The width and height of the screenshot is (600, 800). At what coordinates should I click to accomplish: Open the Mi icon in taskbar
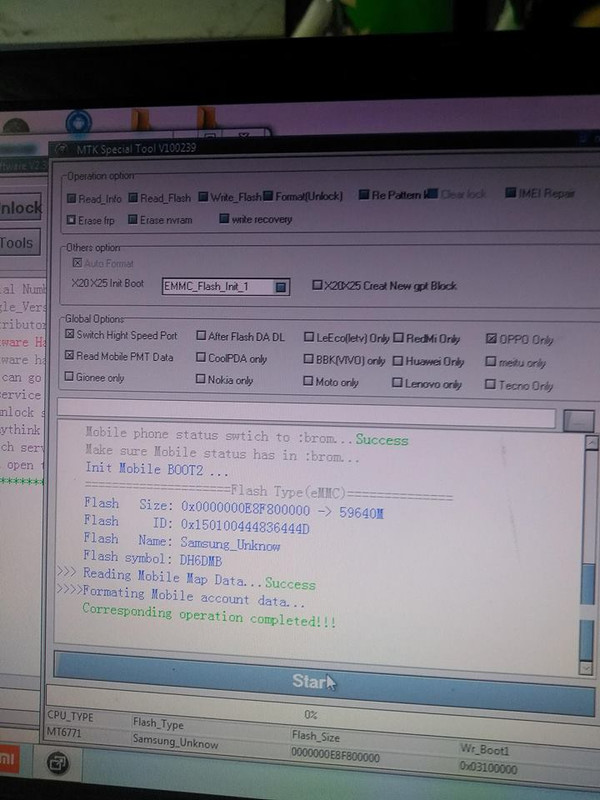[9, 760]
